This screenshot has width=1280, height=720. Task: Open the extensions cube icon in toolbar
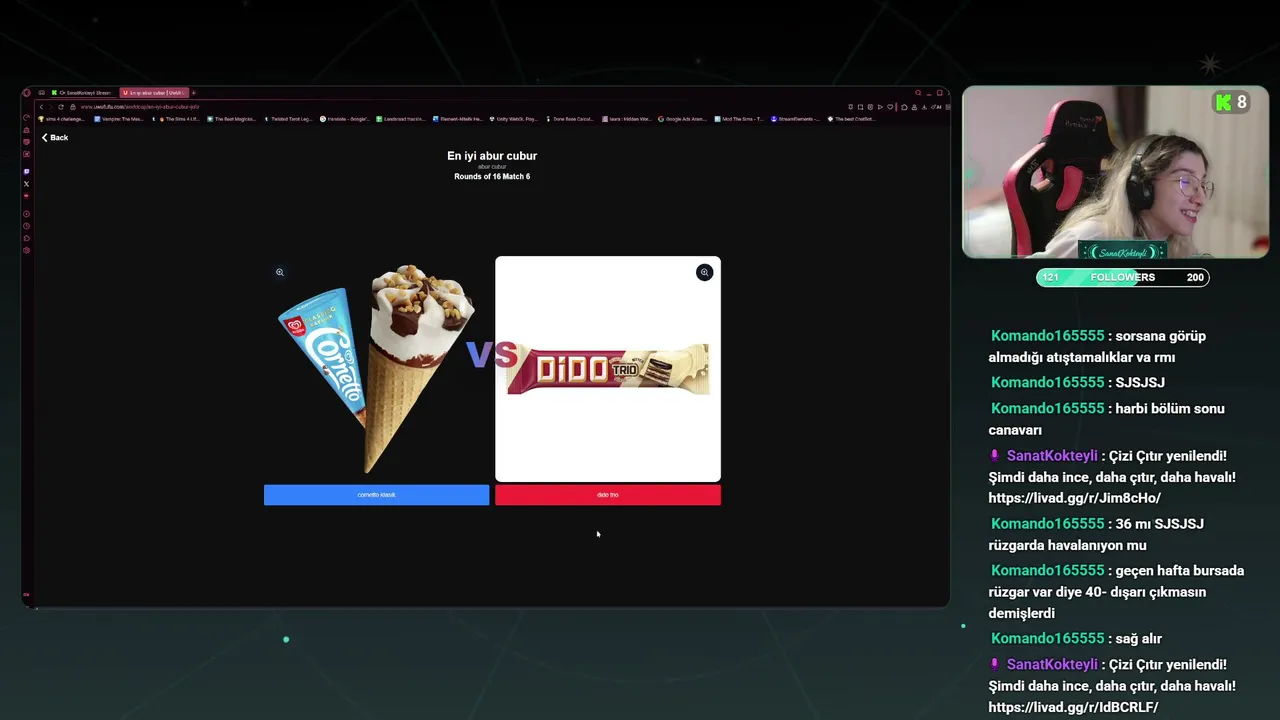click(x=904, y=107)
